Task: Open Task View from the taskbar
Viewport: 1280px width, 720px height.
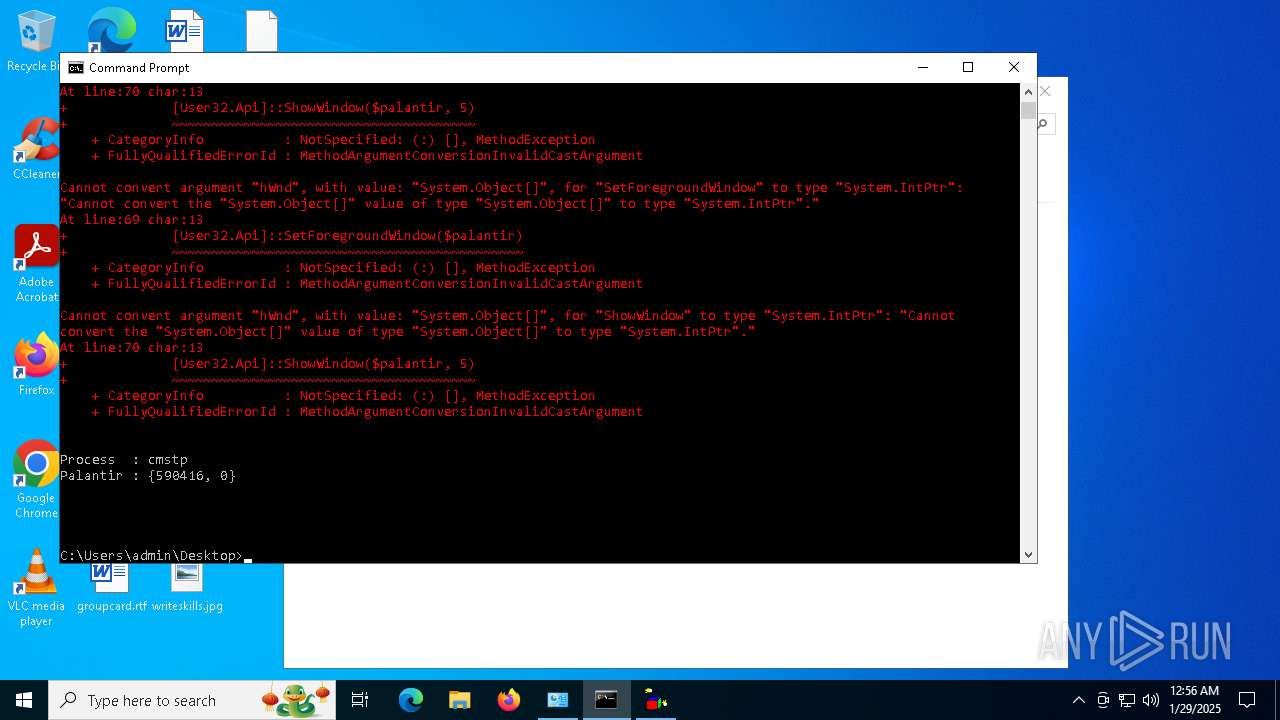Action: (x=360, y=700)
